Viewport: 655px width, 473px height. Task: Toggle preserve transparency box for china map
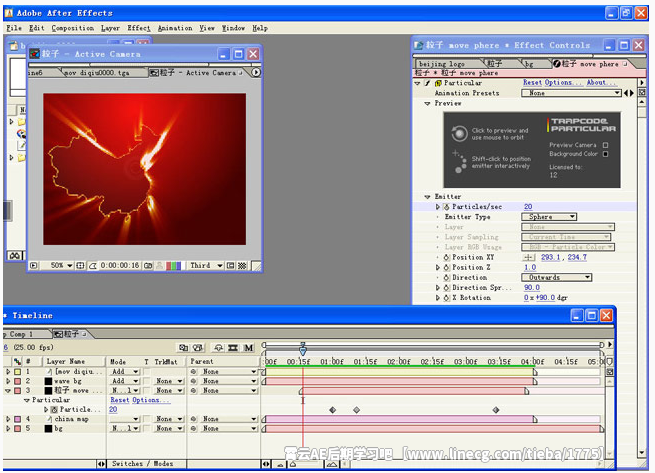[x=147, y=419]
